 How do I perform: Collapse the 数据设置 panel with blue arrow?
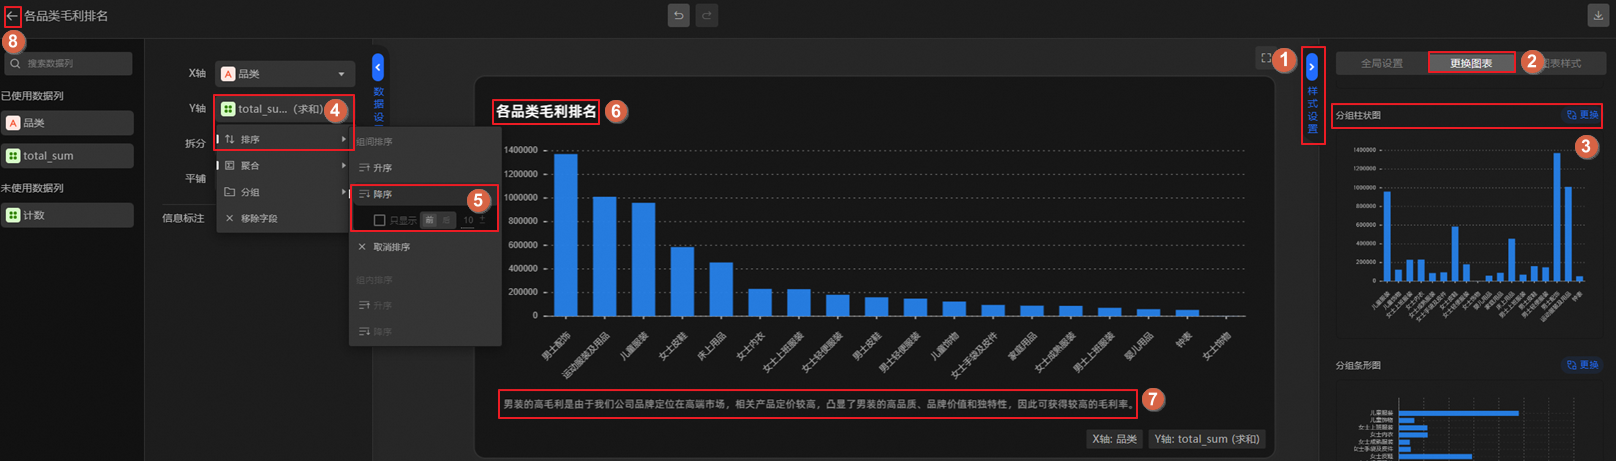378,68
